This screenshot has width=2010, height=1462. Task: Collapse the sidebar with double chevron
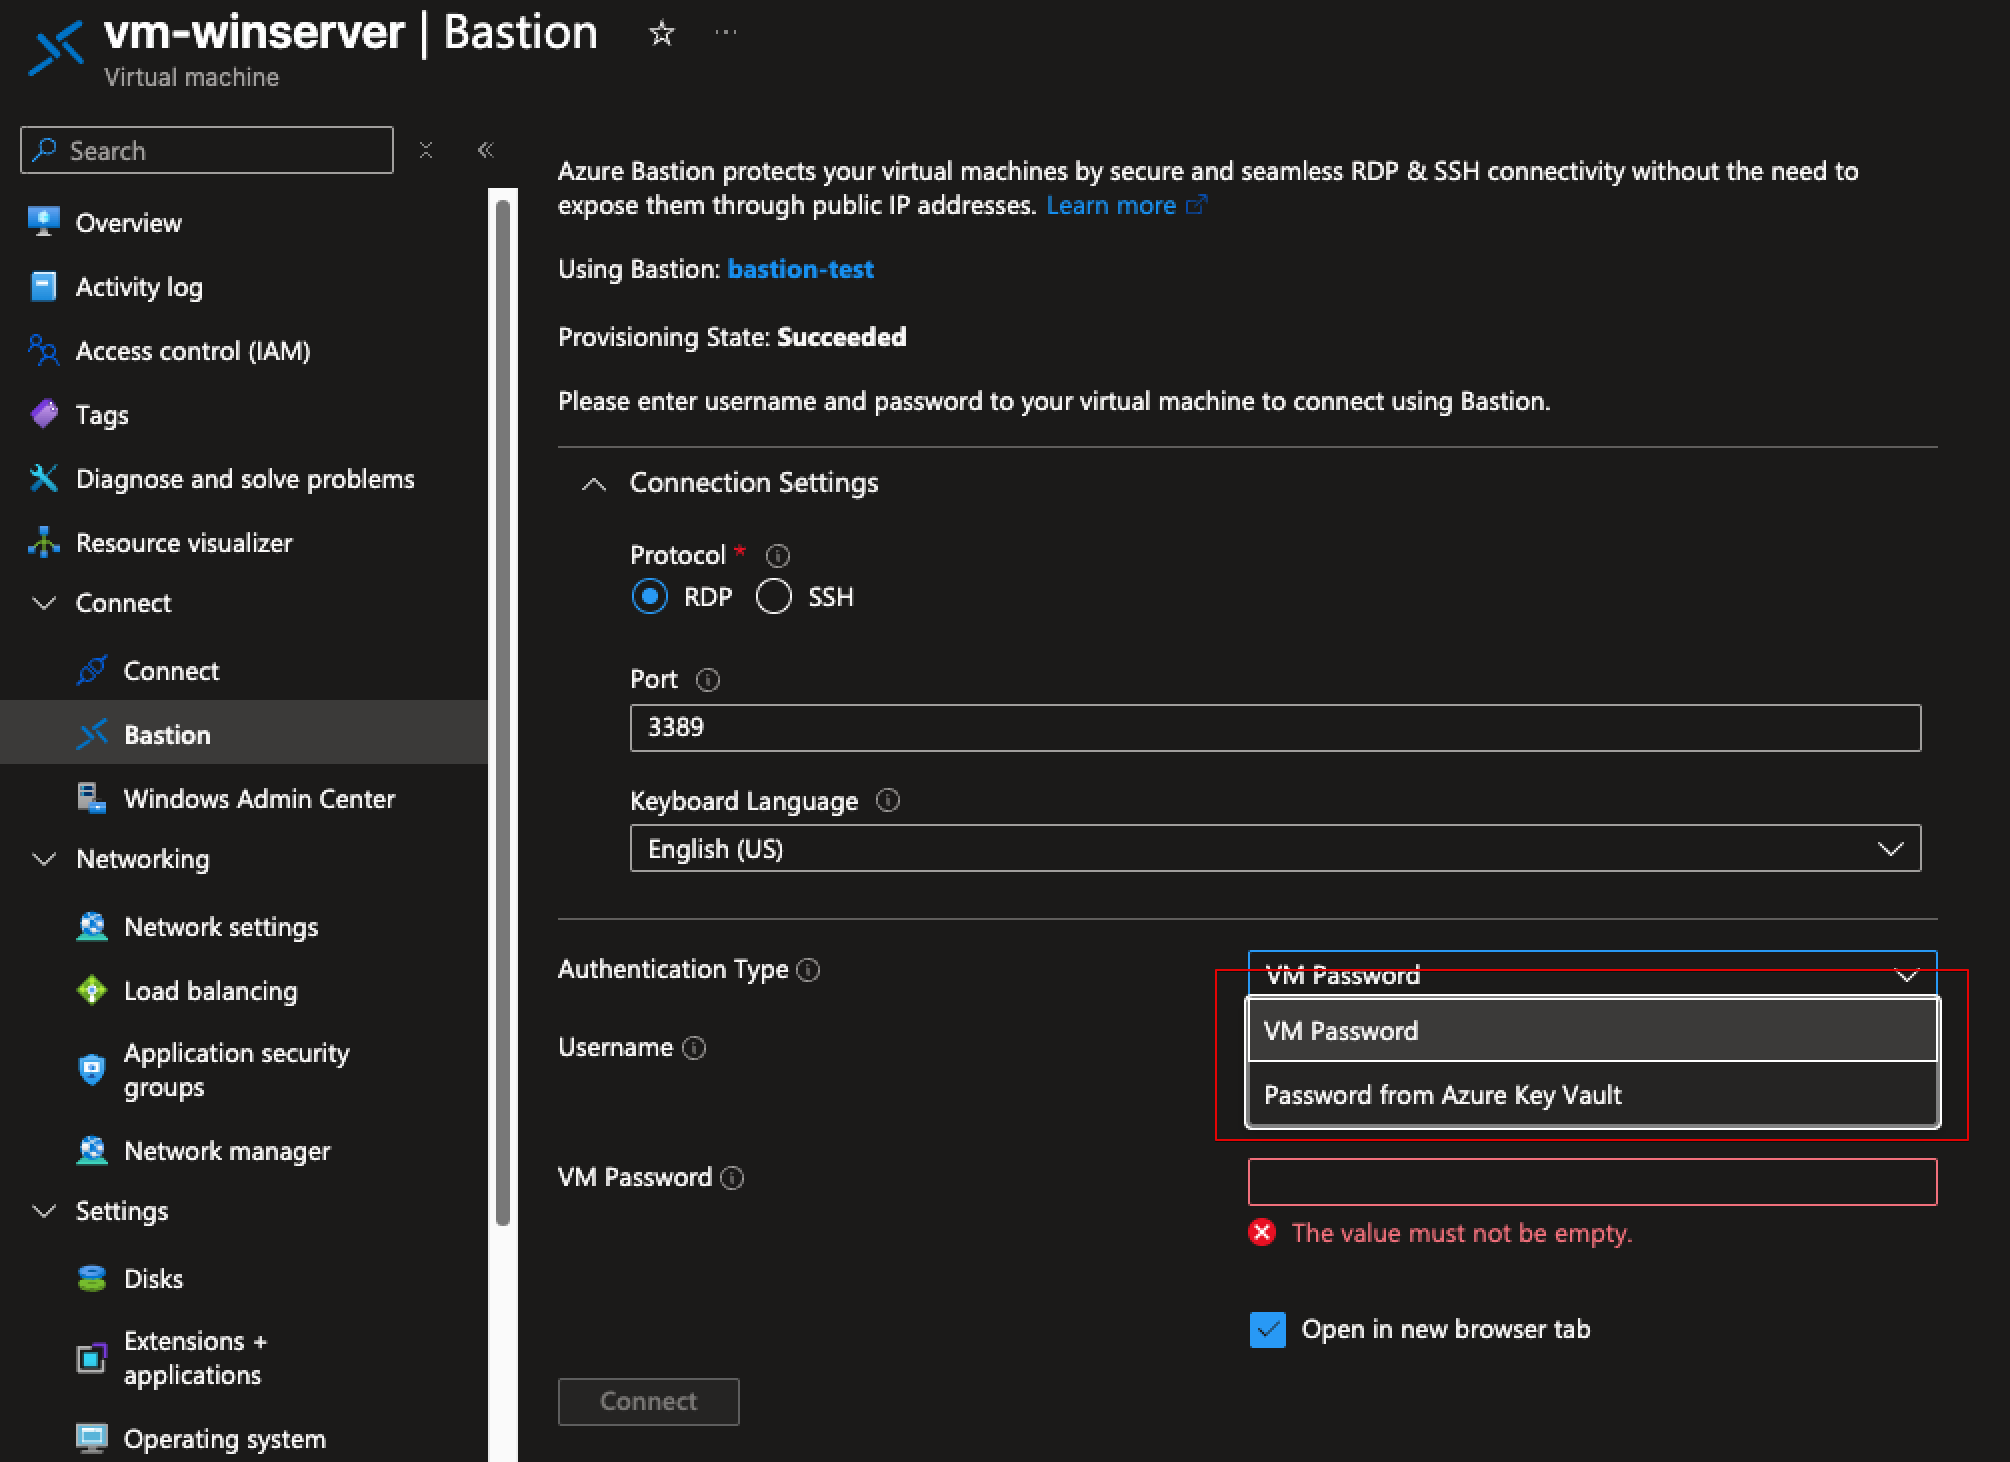tap(485, 150)
